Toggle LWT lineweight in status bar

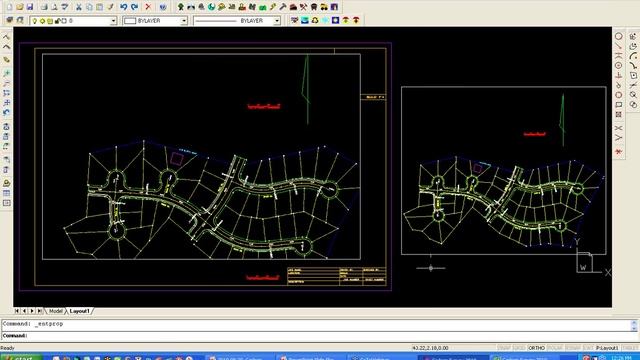click(588, 348)
